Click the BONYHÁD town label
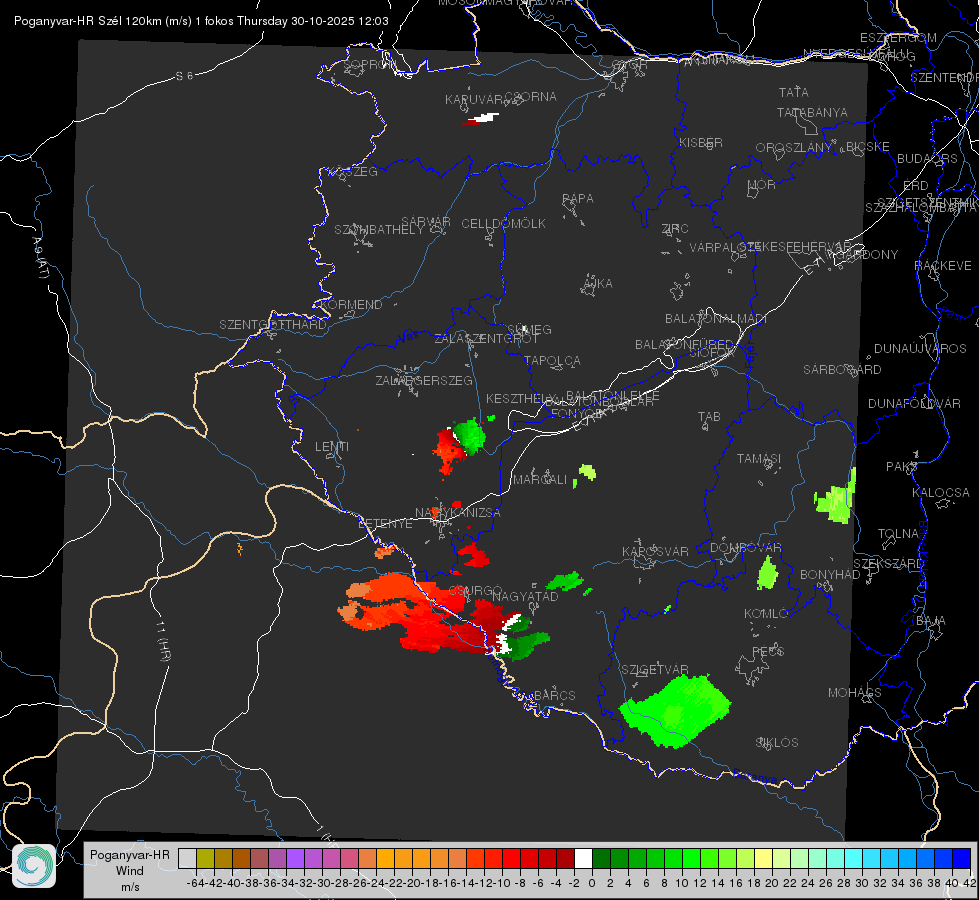979x900 pixels. coord(830,575)
